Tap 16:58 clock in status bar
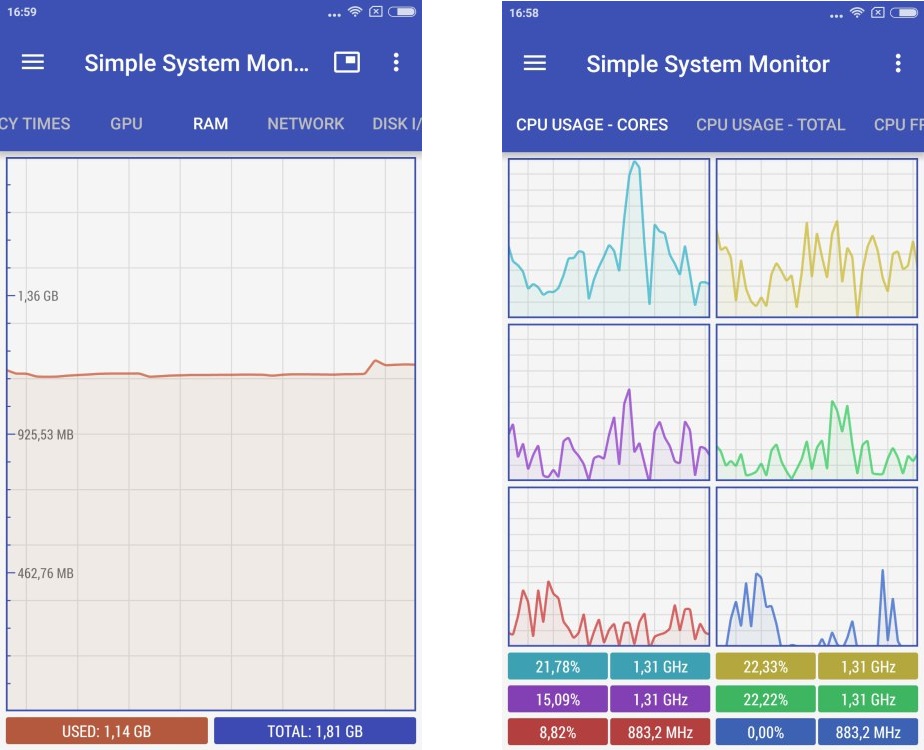Image resolution: width=924 pixels, height=750 pixels. coord(524,13)
